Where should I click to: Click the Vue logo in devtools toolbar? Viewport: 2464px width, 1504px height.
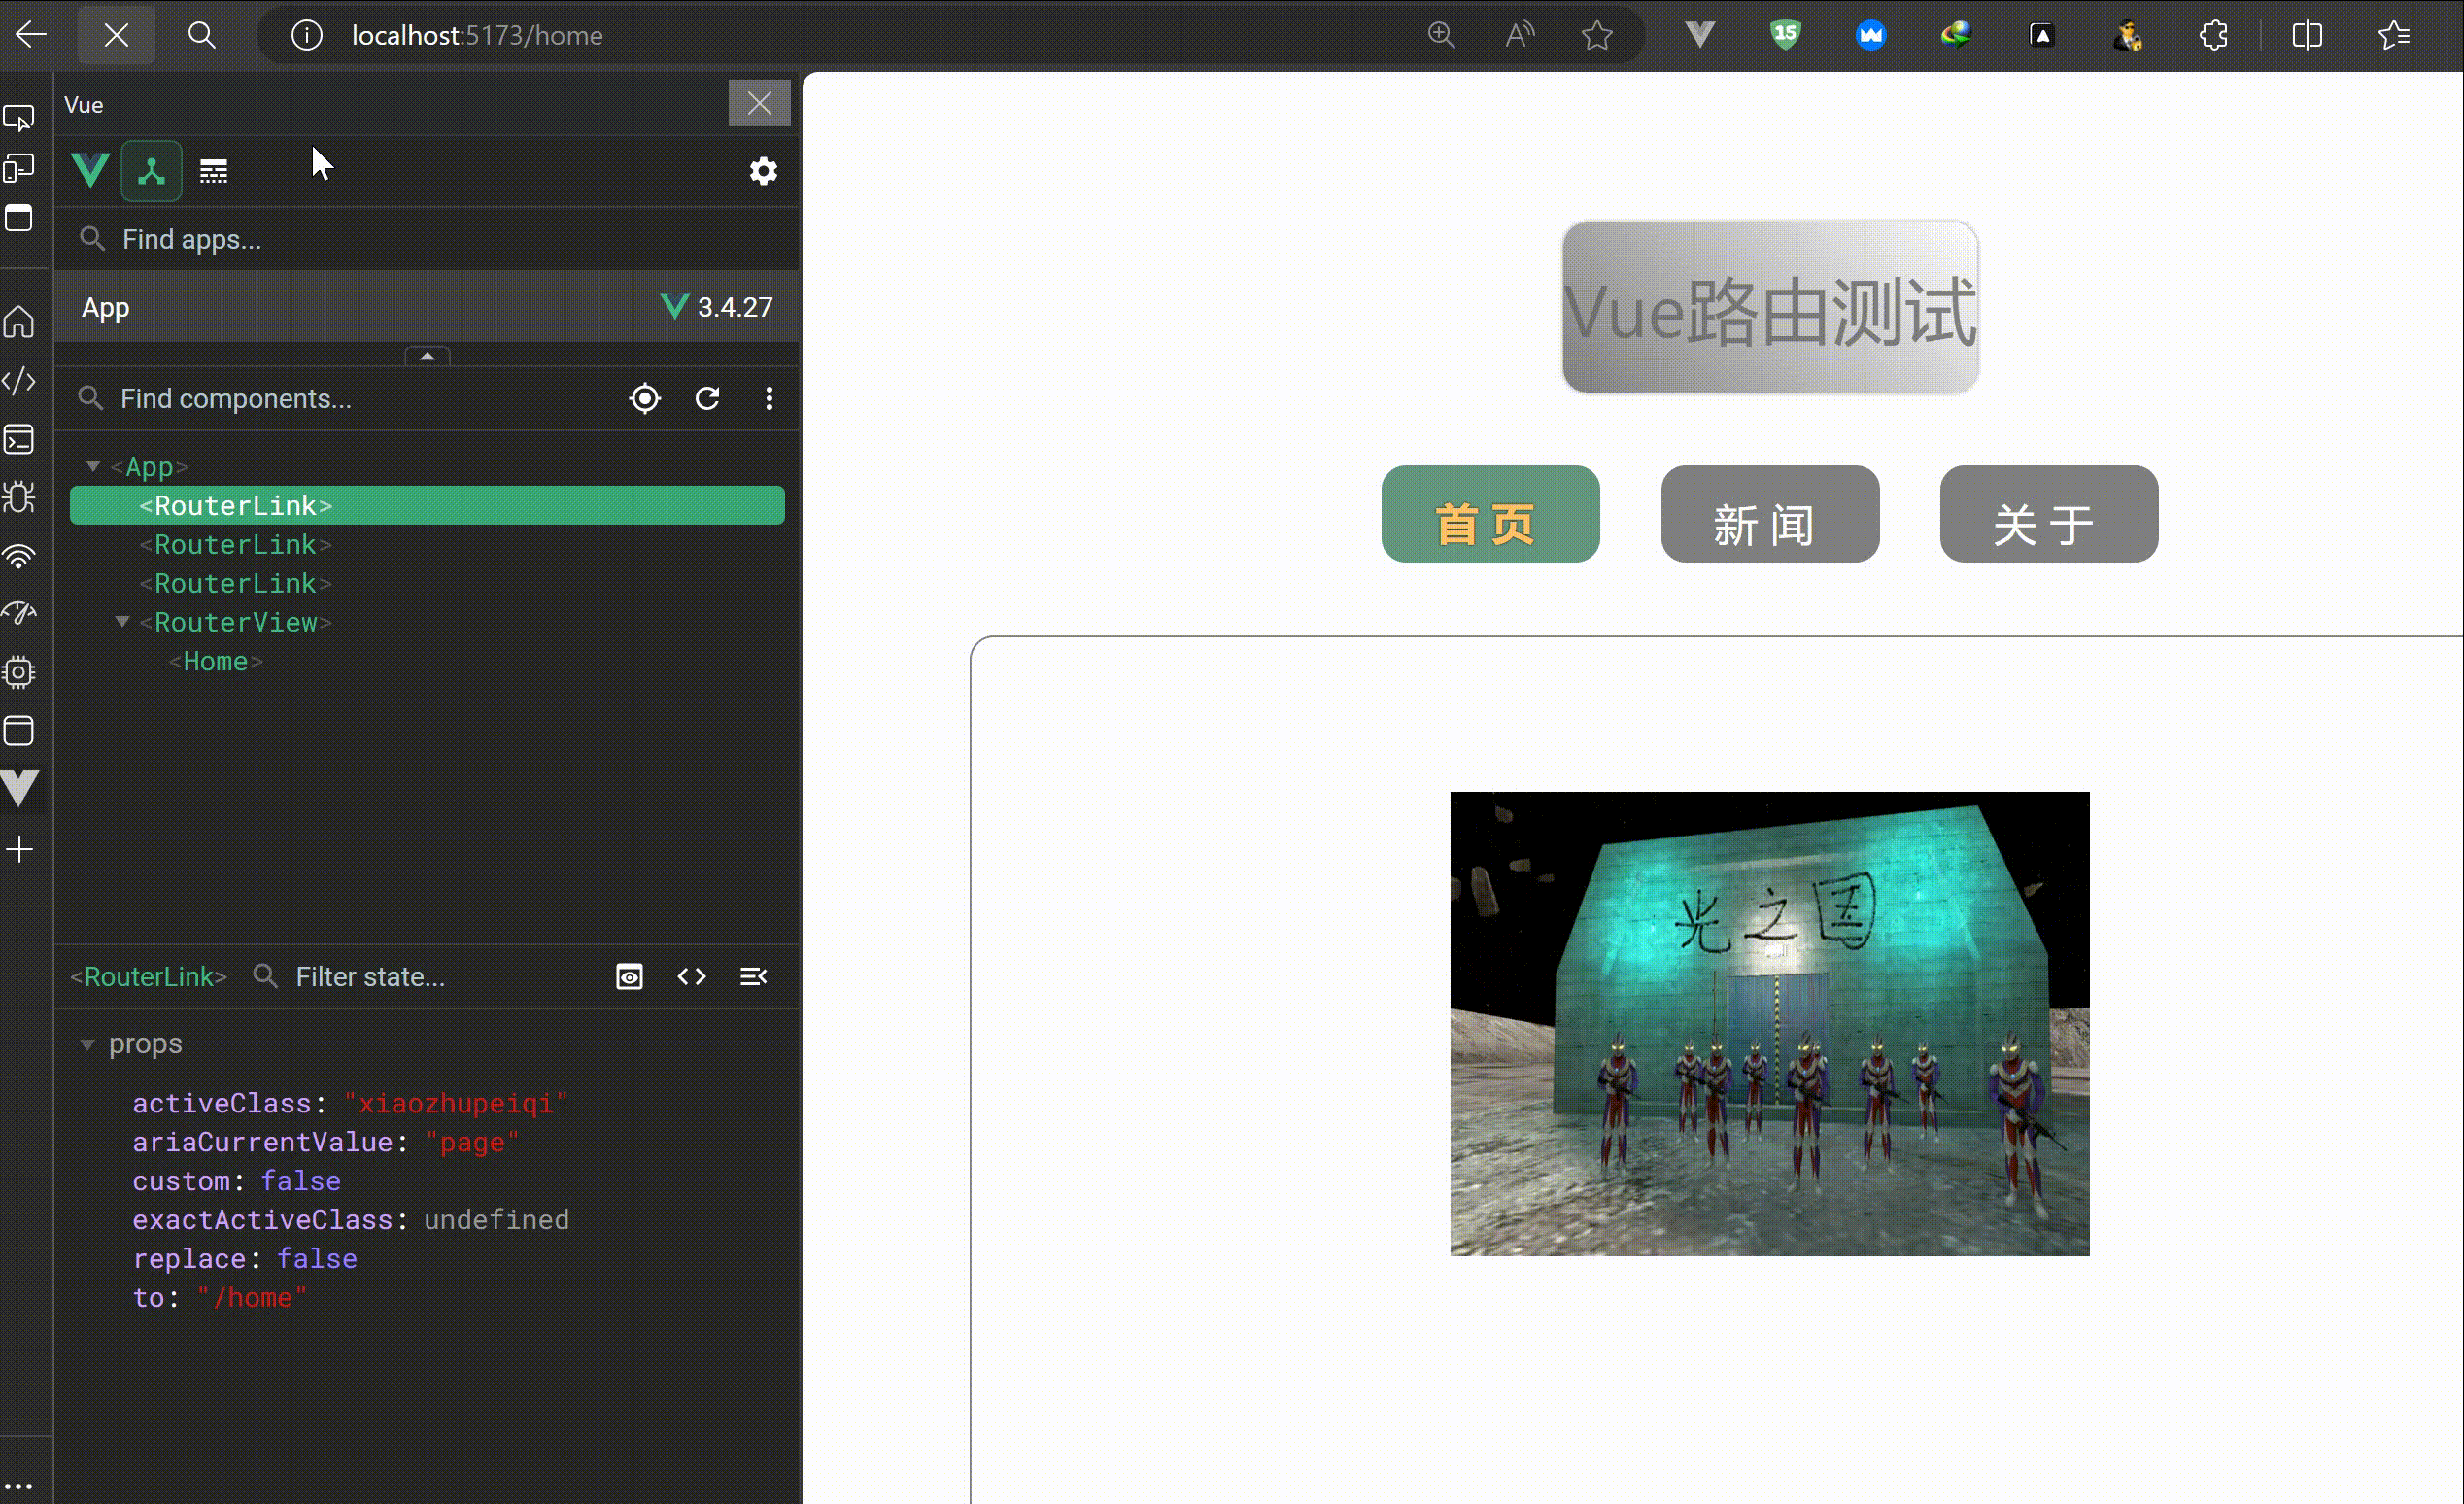pos(90,170)
